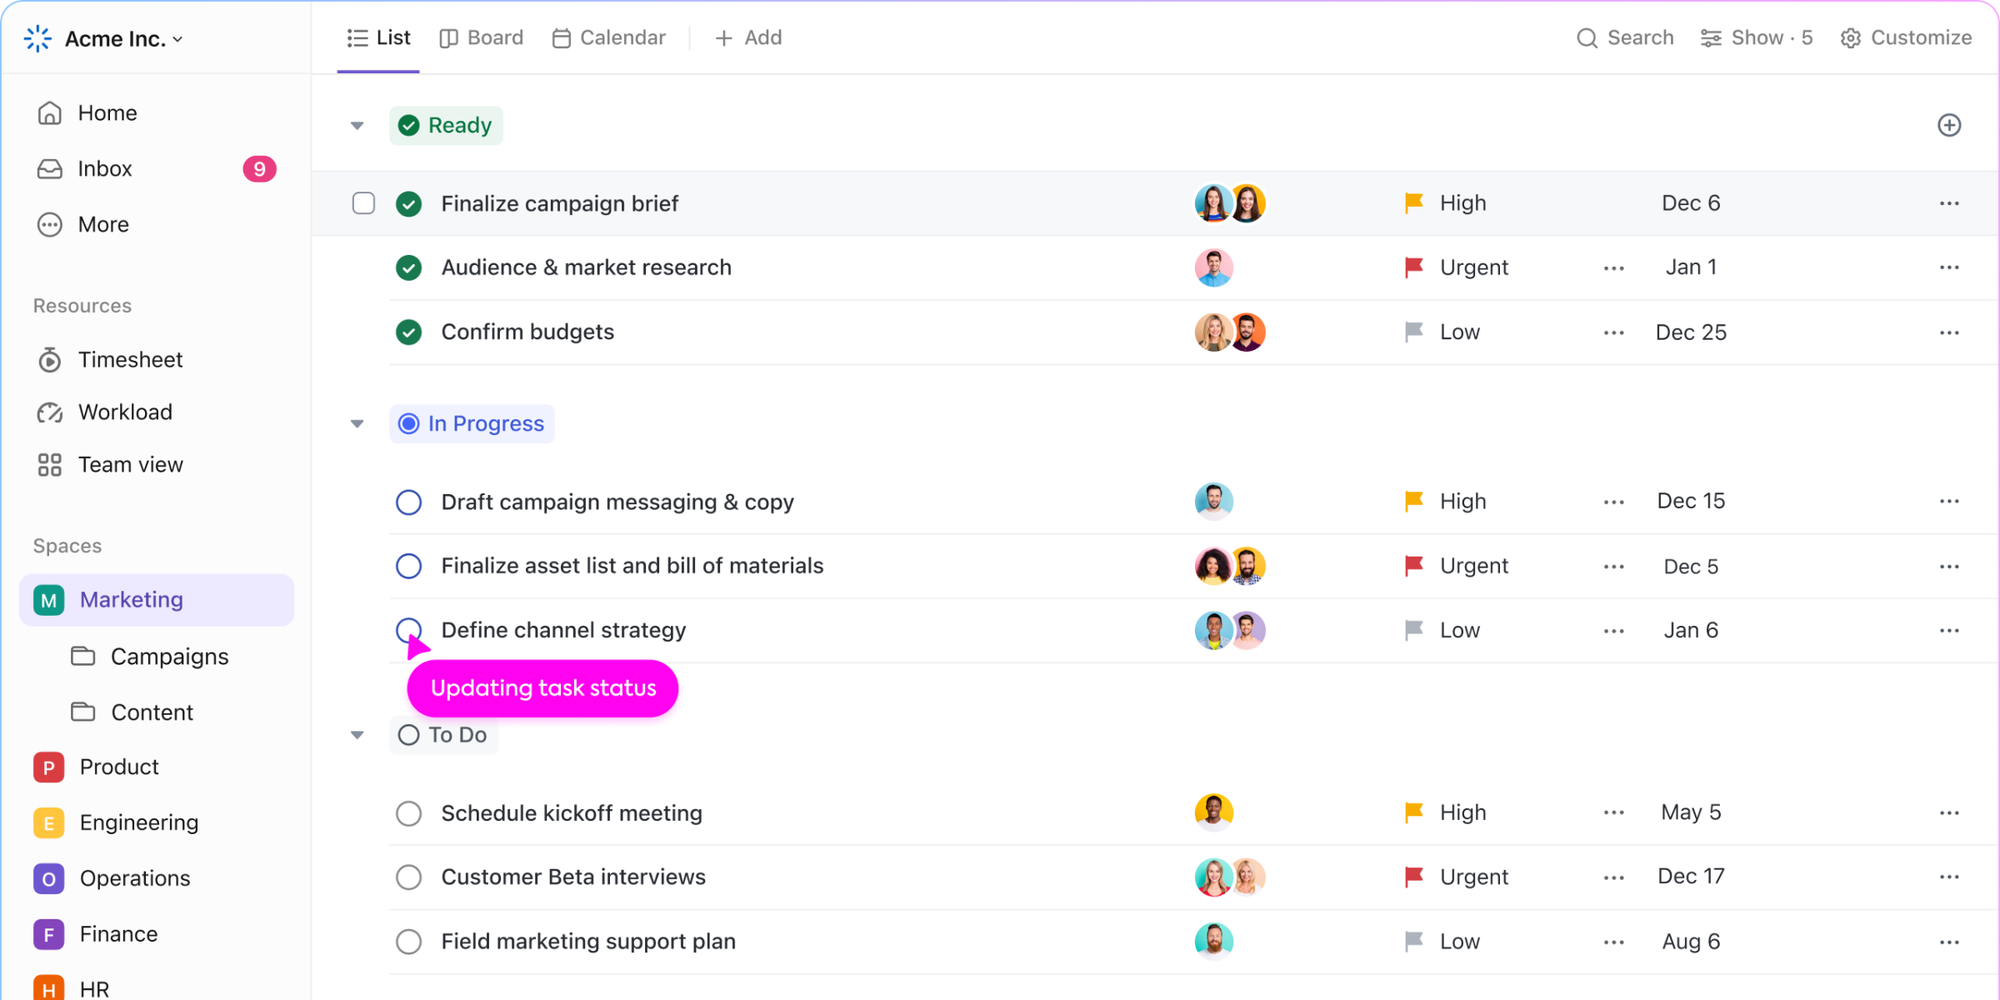
Task: Open the Timesheet resource
Action: point(130,359)
